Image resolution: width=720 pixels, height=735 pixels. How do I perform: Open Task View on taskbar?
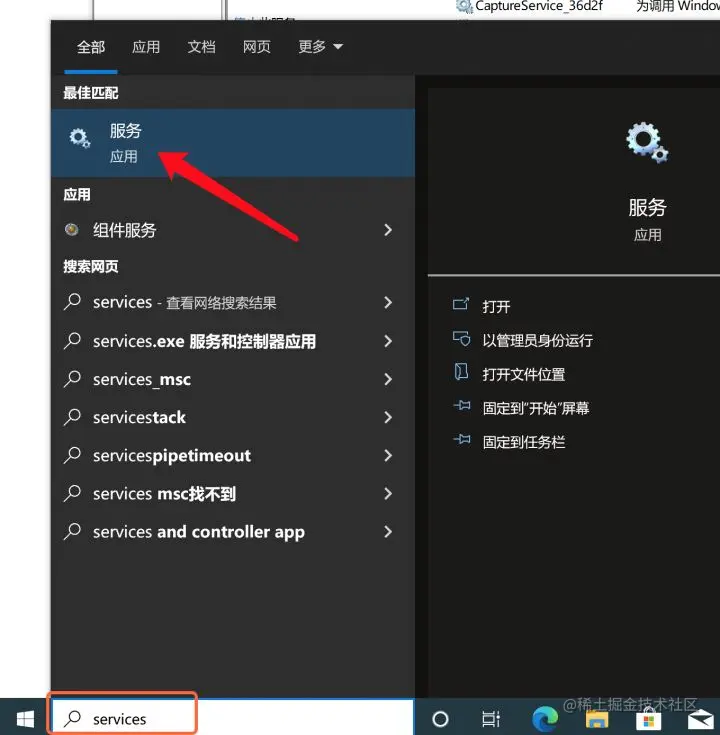(491, 719)
